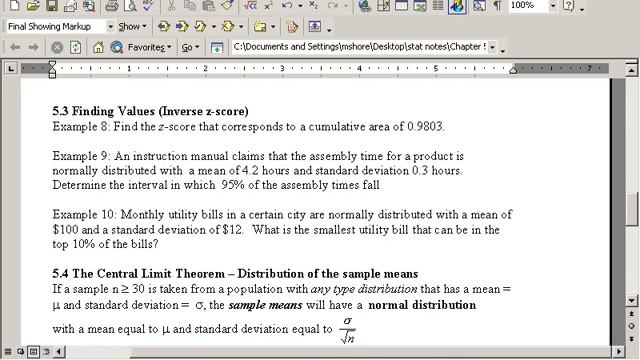This screenshot has height=360, width=640.
Task: Toggle show/hide paragraph marks
Action: click(x=497, y=5)
